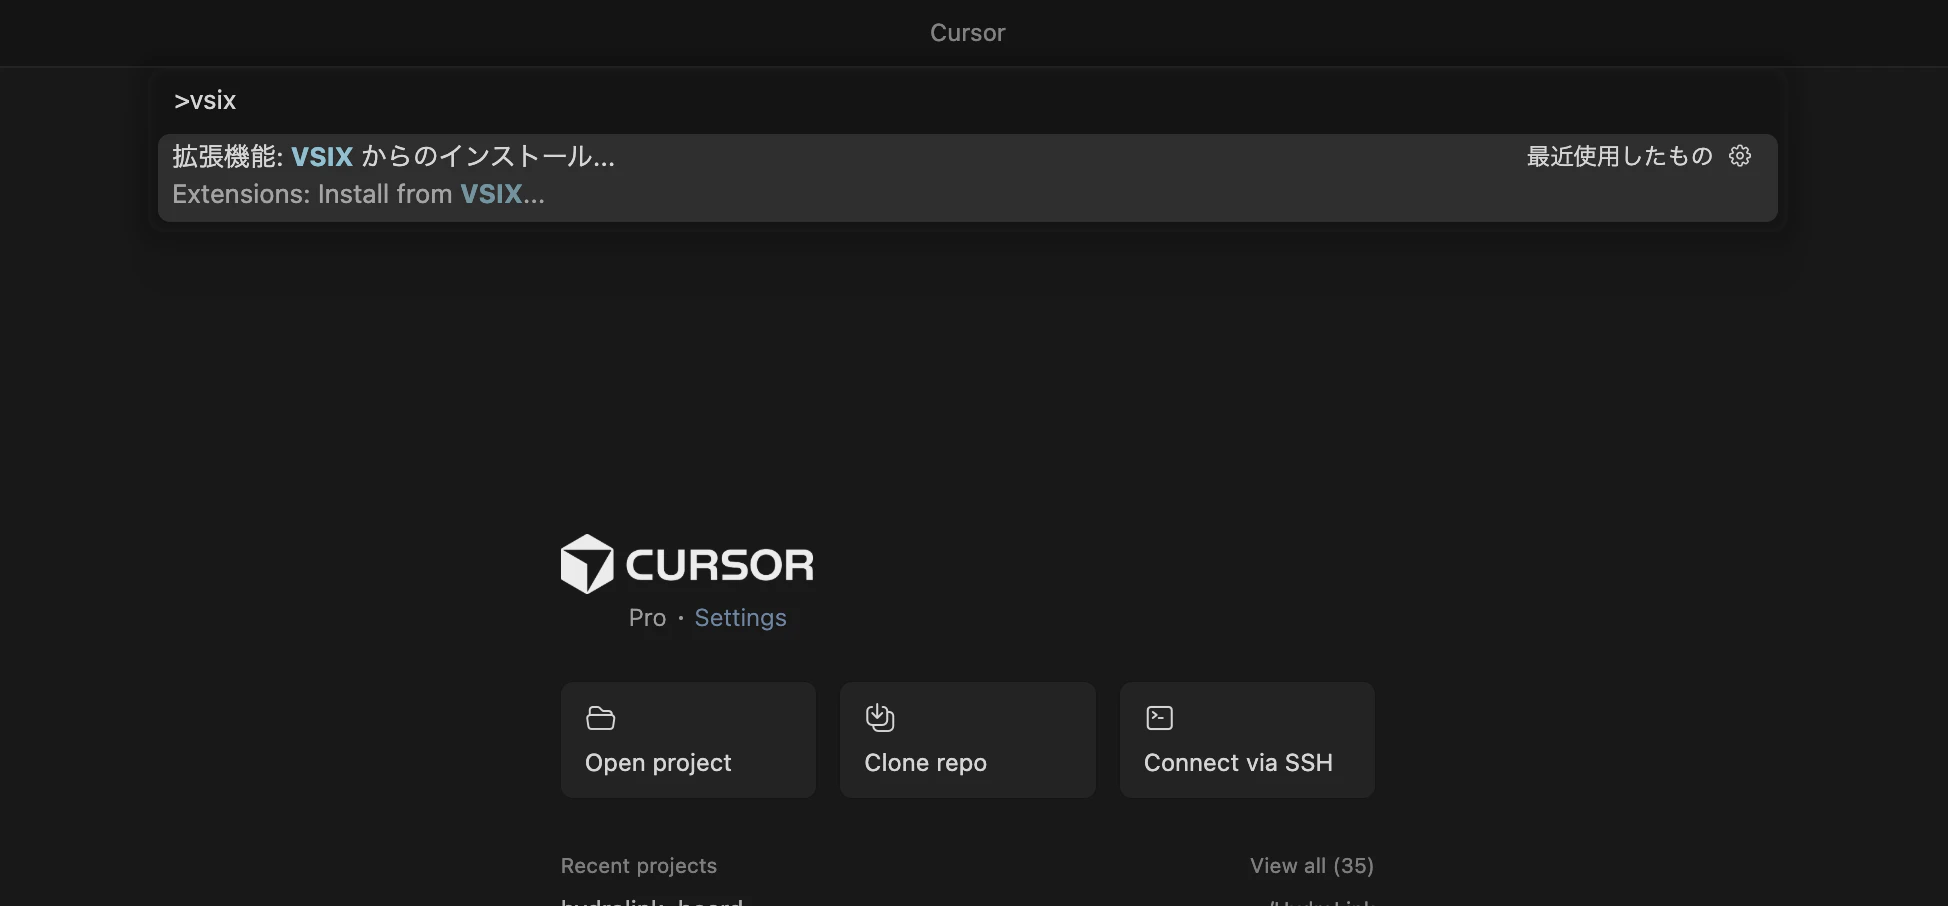Click the Cursor window title text
Image resolution: width=1948 pixels, height=906 pixels.
[x=967, y=33]
